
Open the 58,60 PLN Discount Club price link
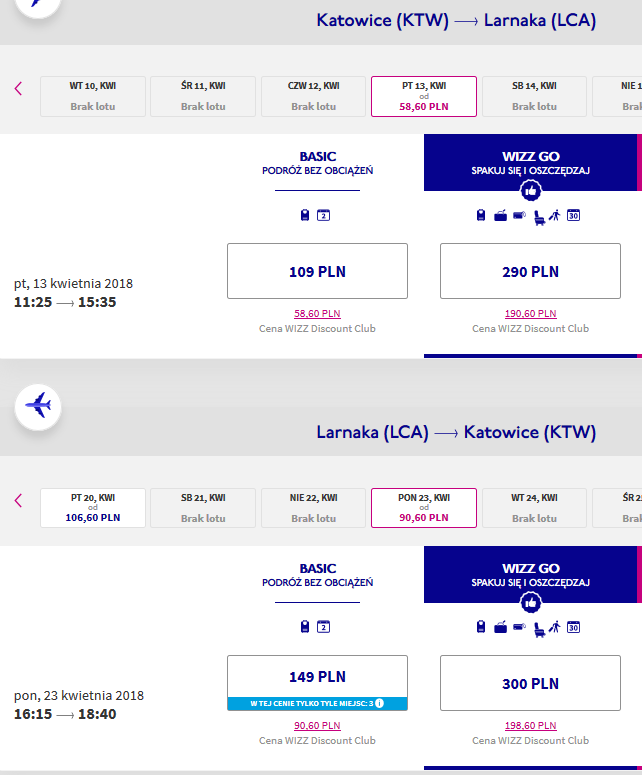317,313
